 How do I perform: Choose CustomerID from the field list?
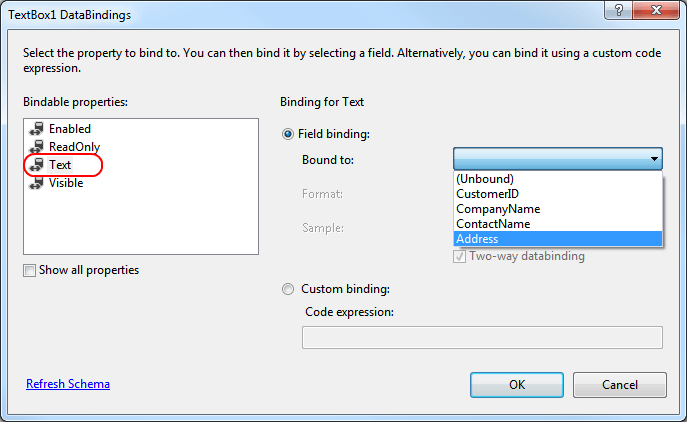487,194
